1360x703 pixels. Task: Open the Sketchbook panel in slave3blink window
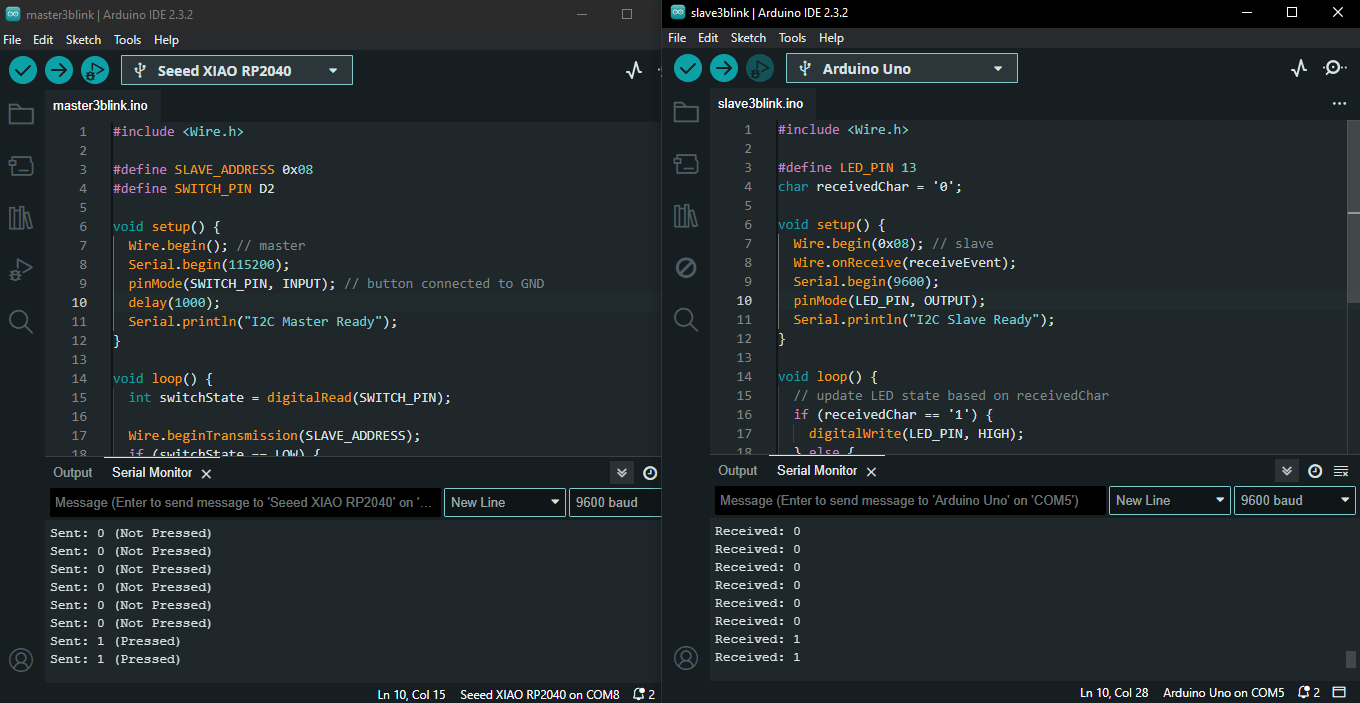coord(686,111)
